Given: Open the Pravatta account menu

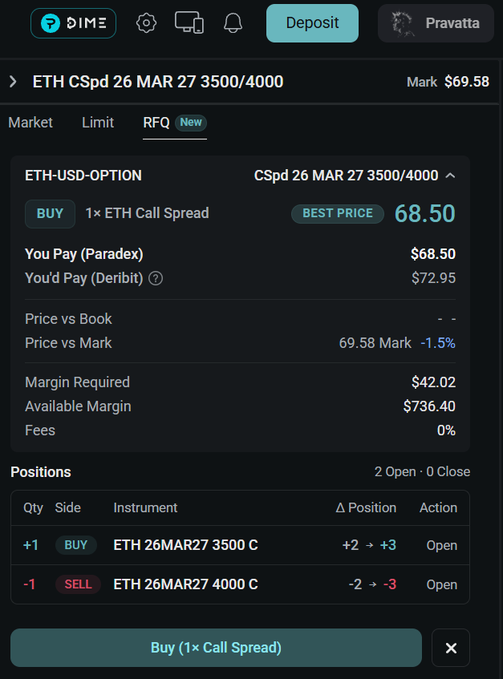Looking at the screenshot, I should tap(436, 23).
